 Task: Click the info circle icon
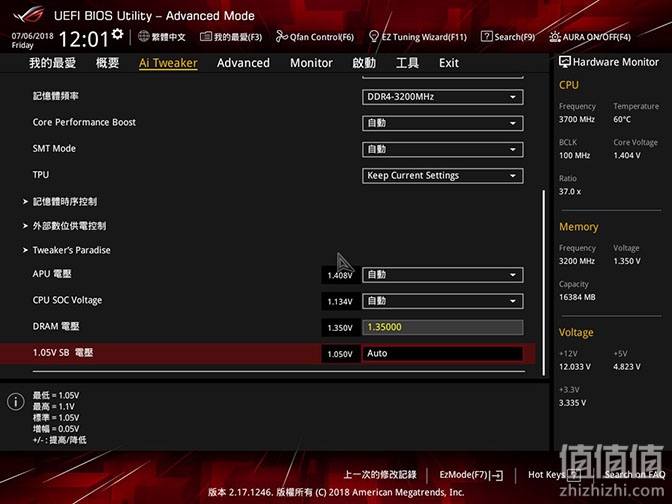[x=16, y=402]
